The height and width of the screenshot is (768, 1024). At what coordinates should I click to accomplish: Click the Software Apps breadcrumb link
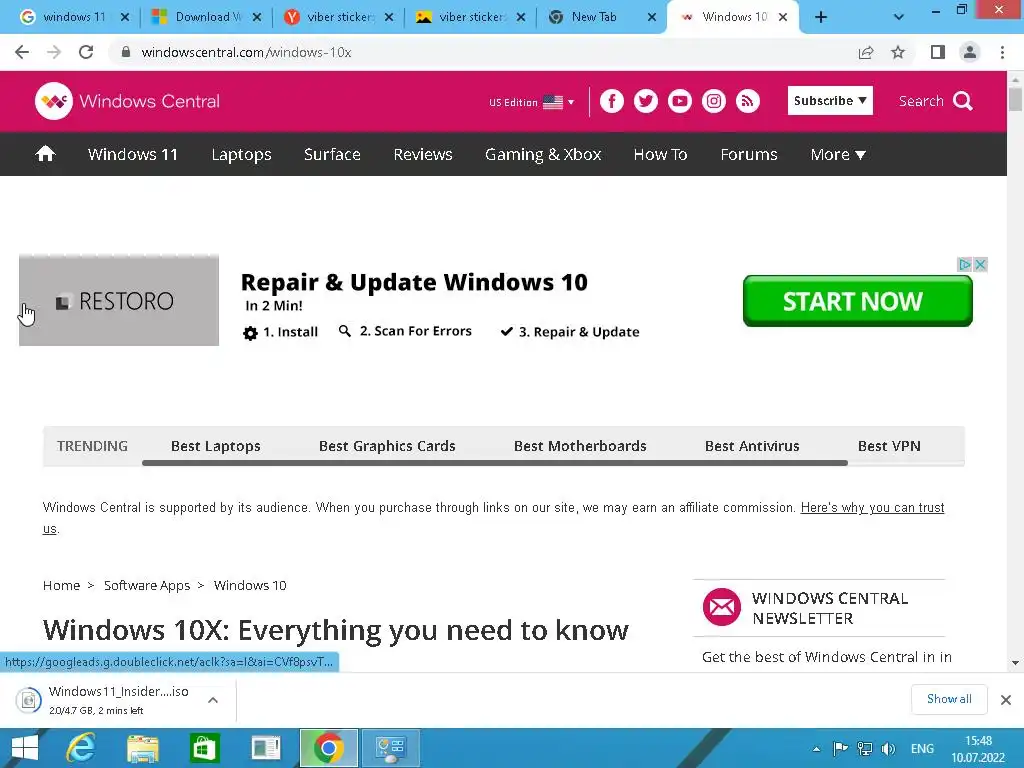point(147,585)
